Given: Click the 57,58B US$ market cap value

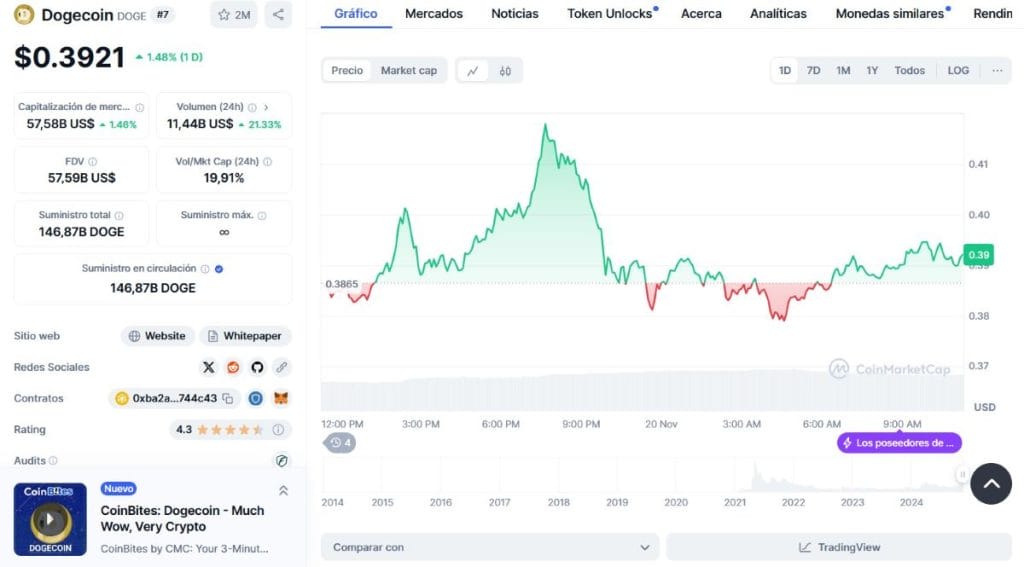Looking at the screenshot, I should (60, 124).
